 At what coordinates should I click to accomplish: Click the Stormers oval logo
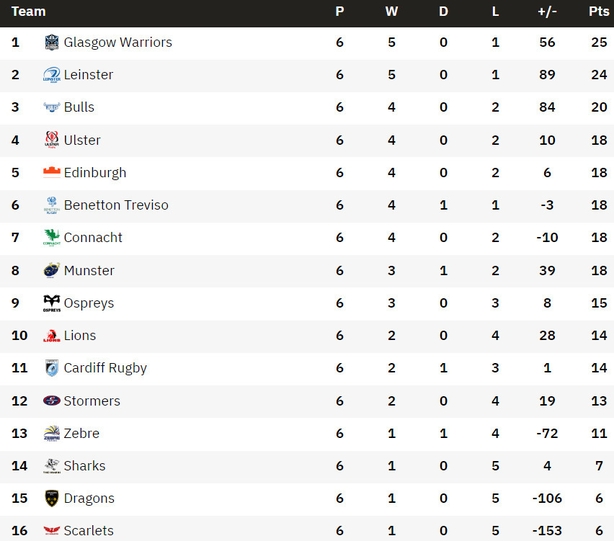(x=52, y=400)
